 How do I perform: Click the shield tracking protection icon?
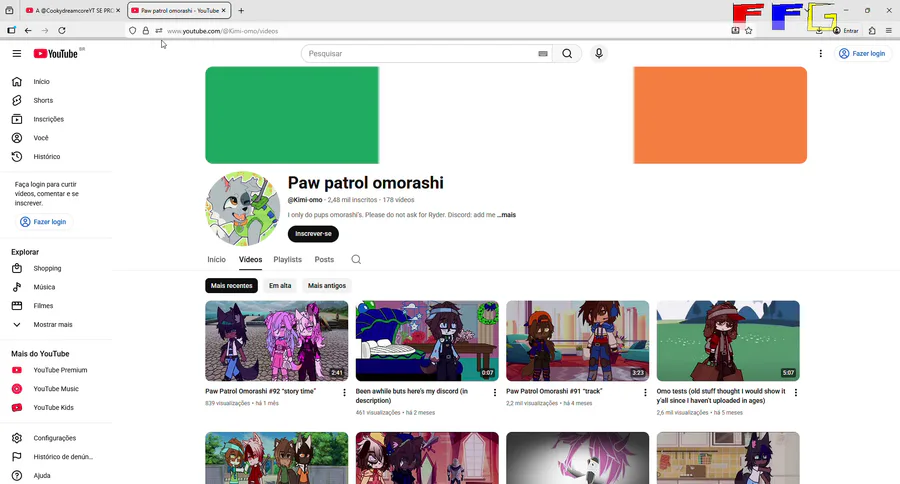click(133, 31)
